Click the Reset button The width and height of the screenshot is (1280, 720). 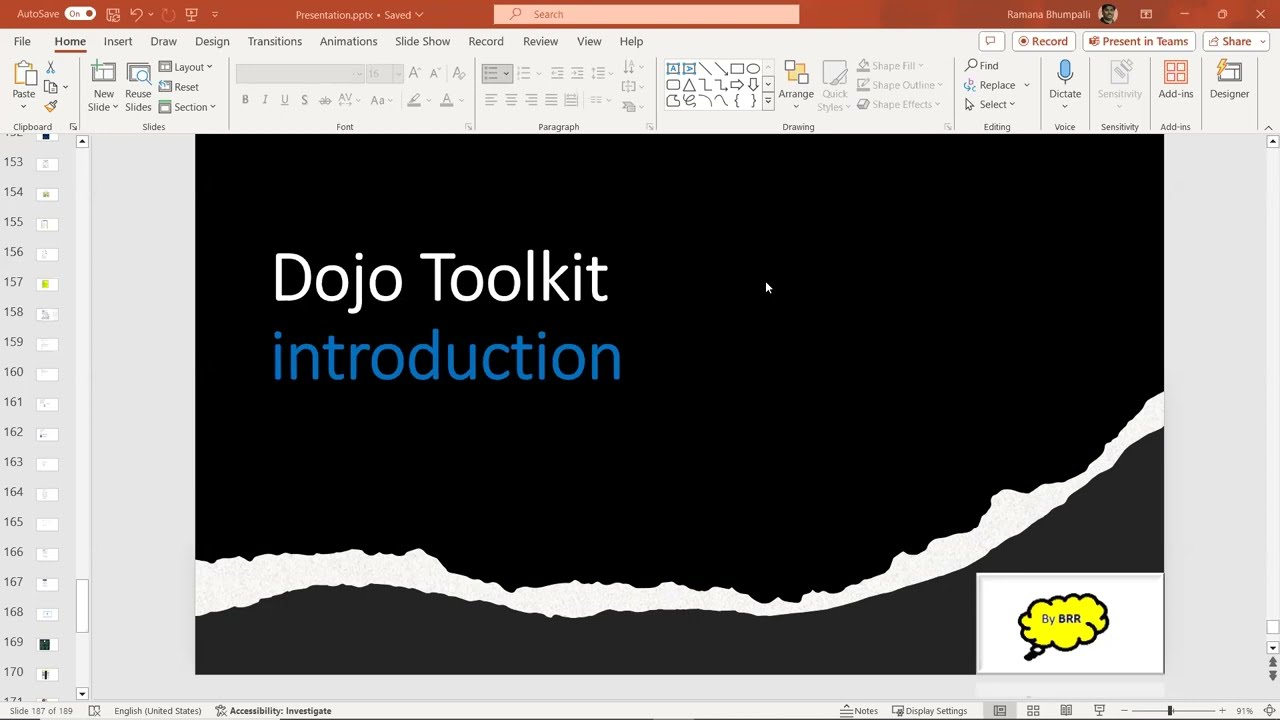[178, 87]
